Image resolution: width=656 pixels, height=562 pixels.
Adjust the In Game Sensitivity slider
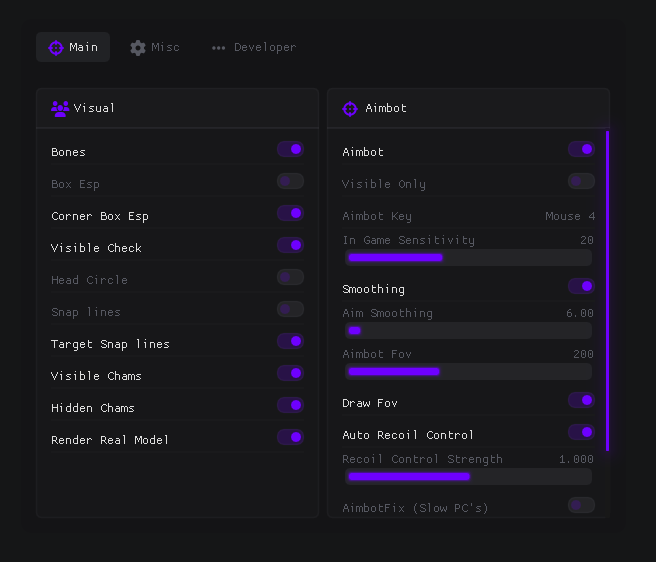pos(468,257)
